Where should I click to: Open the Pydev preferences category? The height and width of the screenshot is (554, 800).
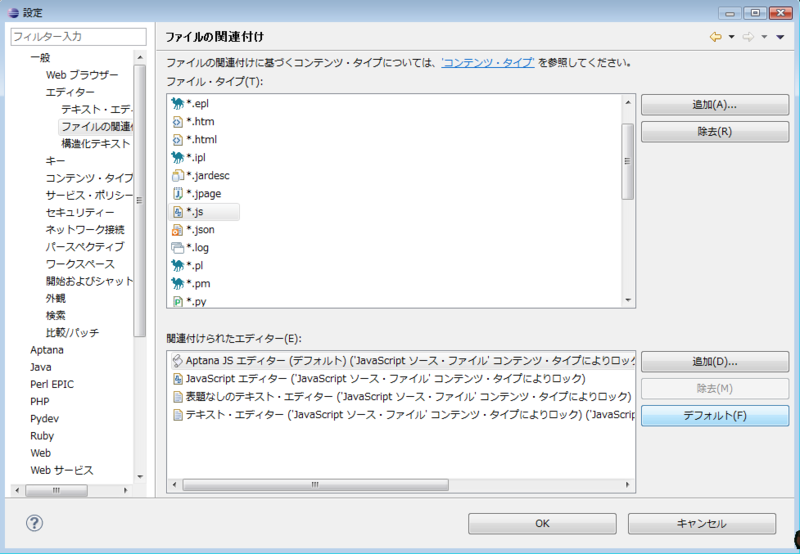click(x=44, y=419)
